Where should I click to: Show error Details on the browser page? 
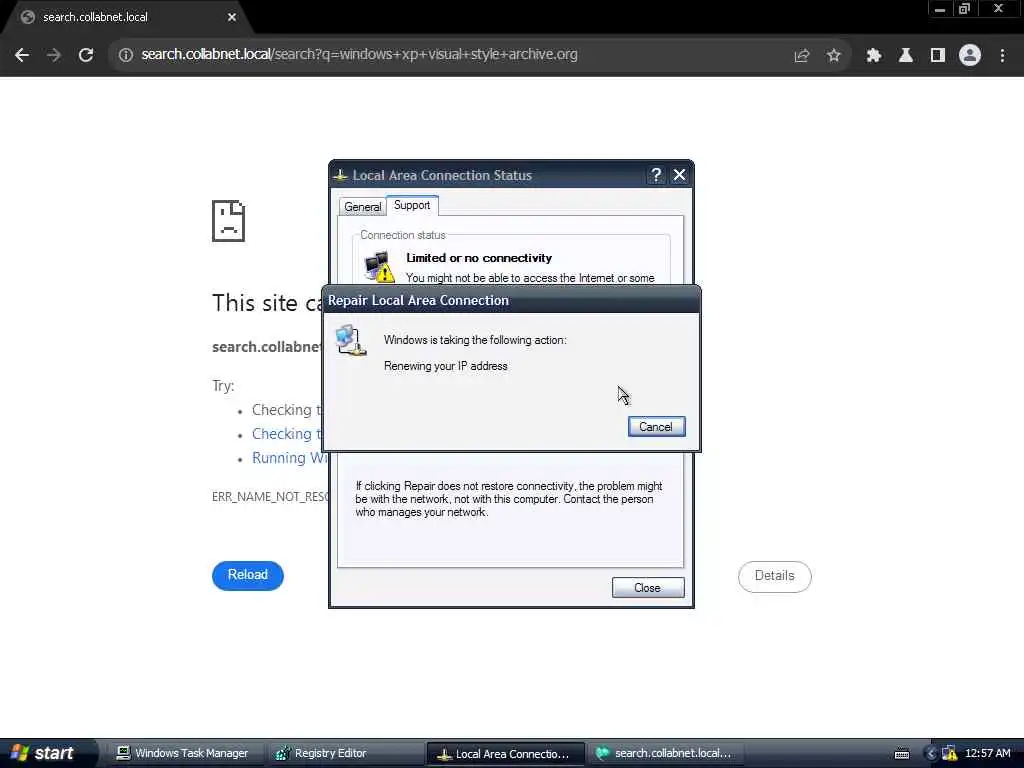tap(775, 576)
